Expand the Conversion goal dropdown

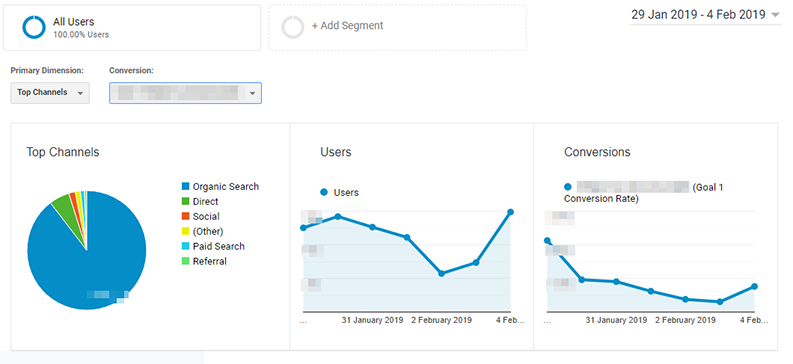pos(185,93)
